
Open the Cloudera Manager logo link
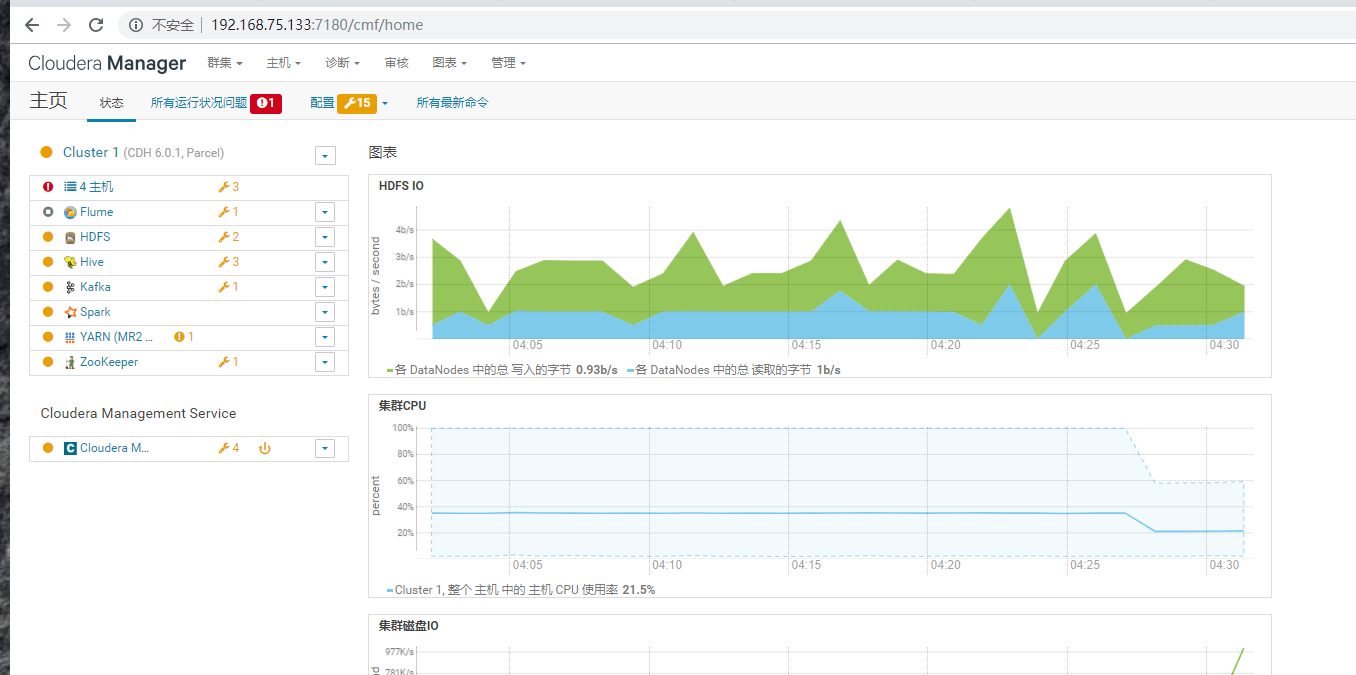point(107,63)
